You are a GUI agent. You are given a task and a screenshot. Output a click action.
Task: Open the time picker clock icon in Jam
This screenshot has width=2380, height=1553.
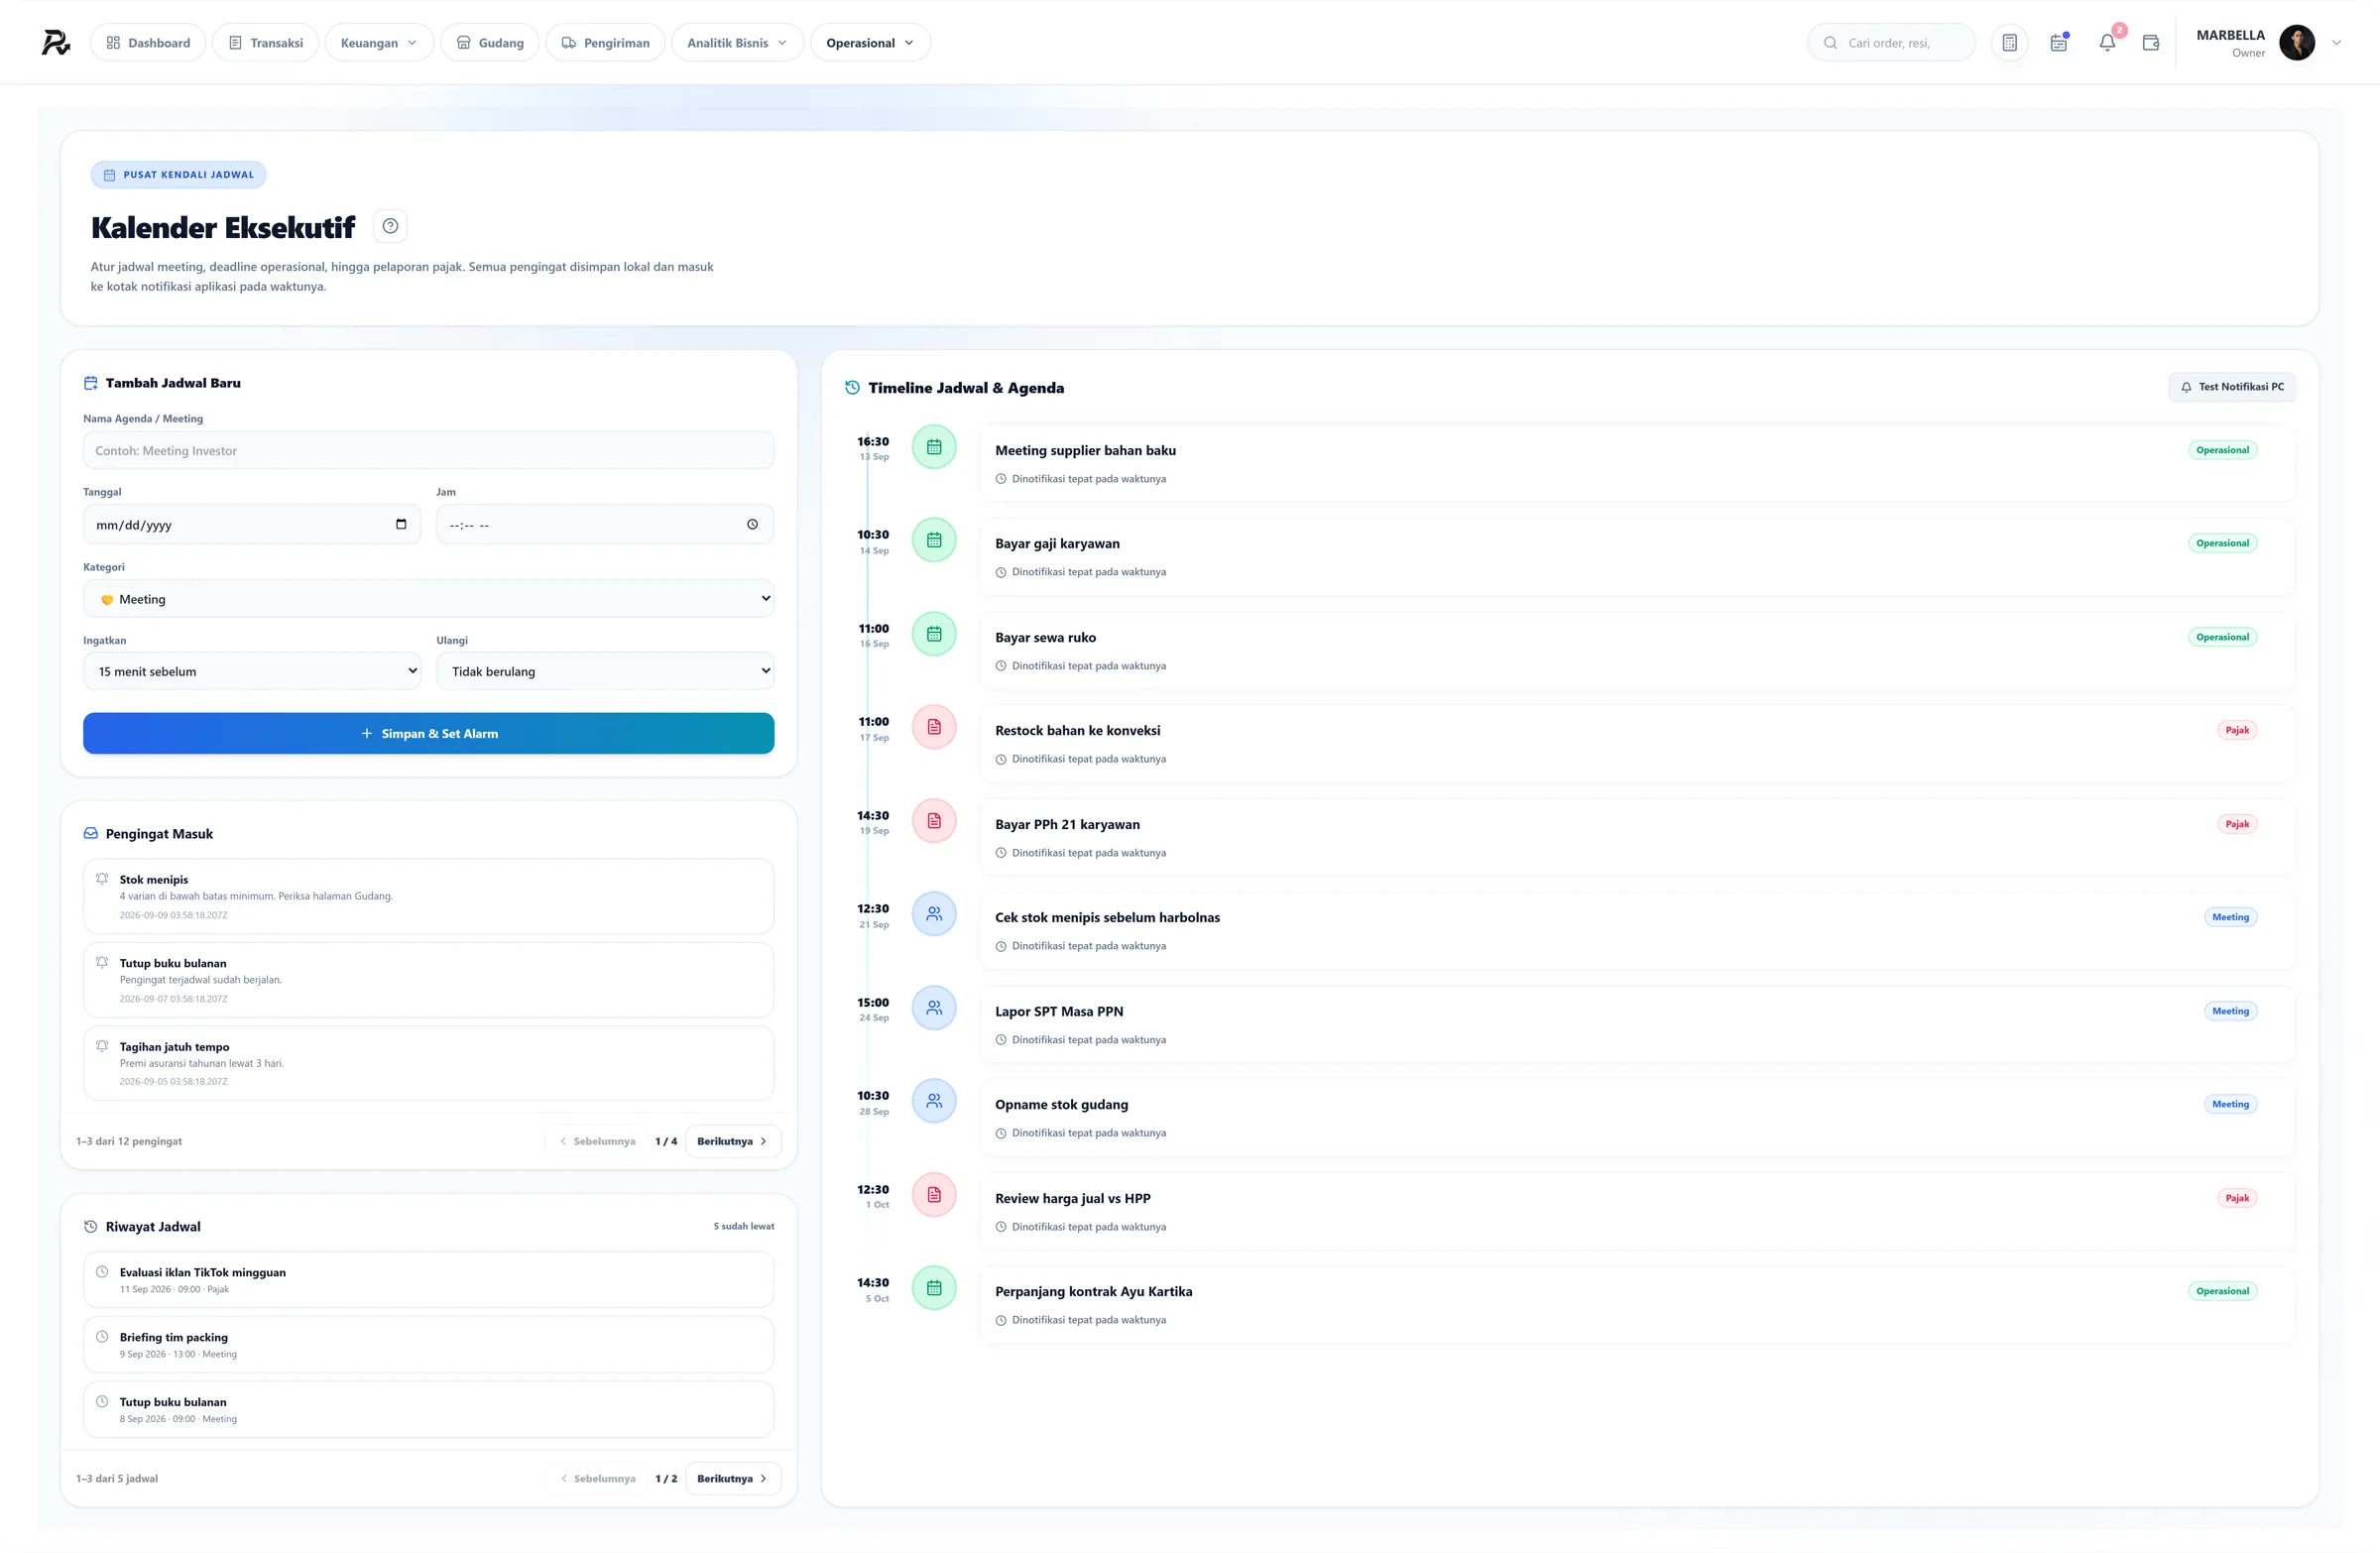[x=752, y=524]
